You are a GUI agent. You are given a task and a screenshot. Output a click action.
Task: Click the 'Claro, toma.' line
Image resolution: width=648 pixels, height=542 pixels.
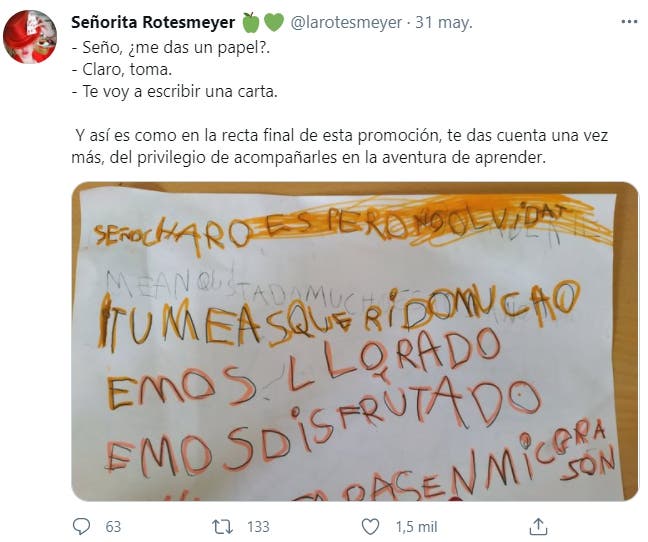[122, 69]
